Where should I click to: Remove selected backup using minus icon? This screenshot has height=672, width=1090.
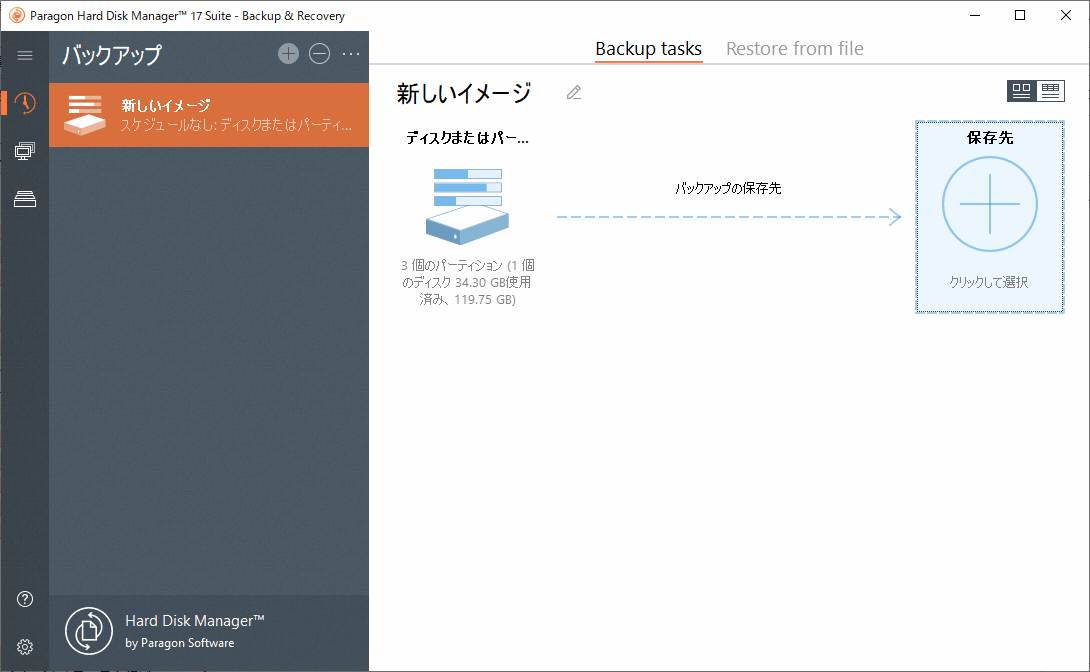pyautogui.click(x=320, y=54)
